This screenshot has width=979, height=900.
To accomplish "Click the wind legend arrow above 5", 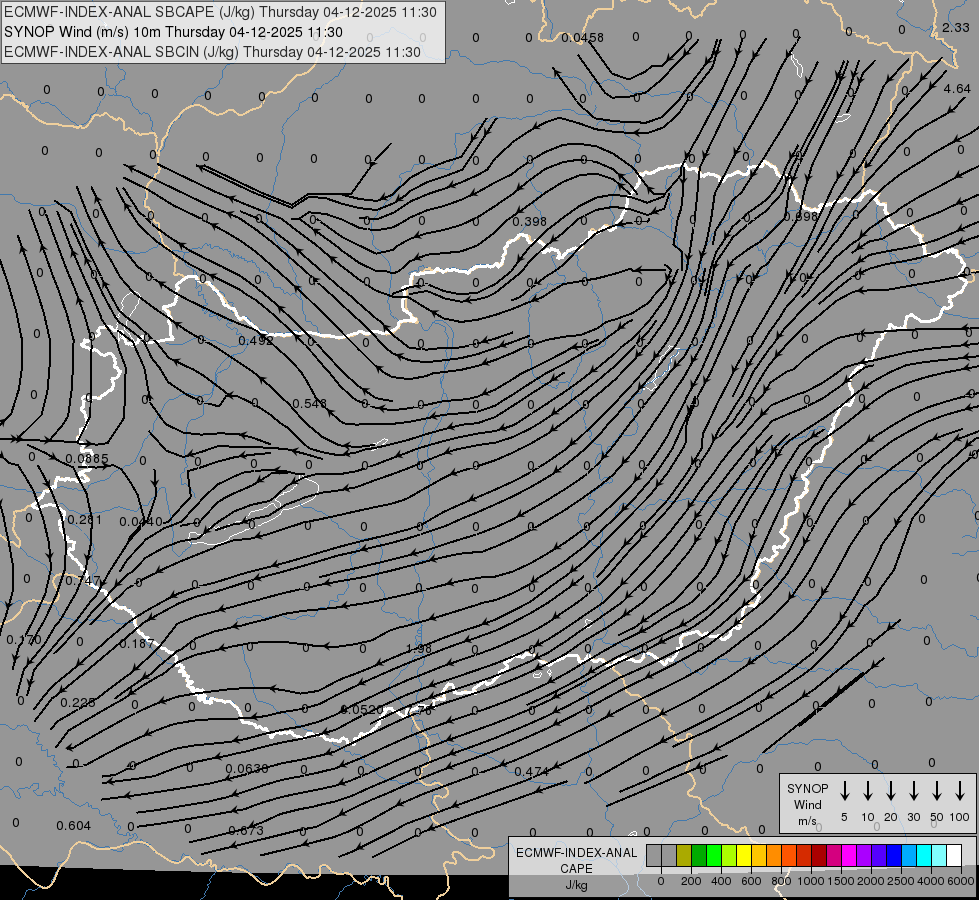I will (844, 791).
